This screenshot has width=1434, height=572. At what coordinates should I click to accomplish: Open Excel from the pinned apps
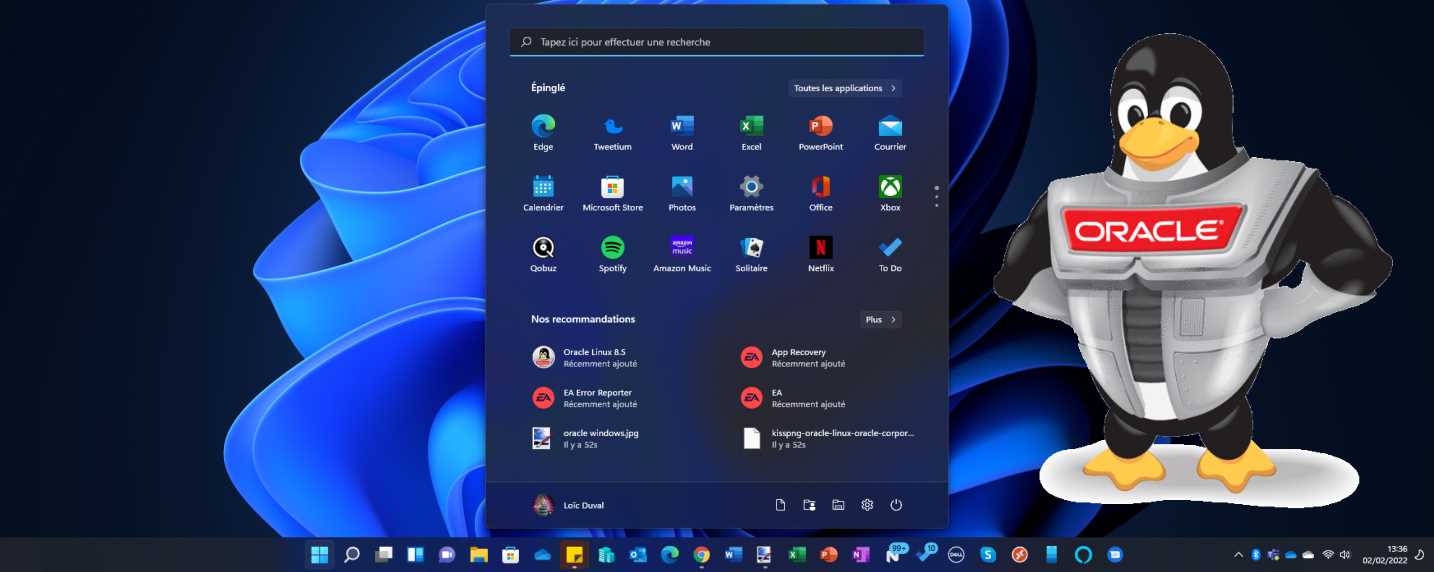pos(751,133)
